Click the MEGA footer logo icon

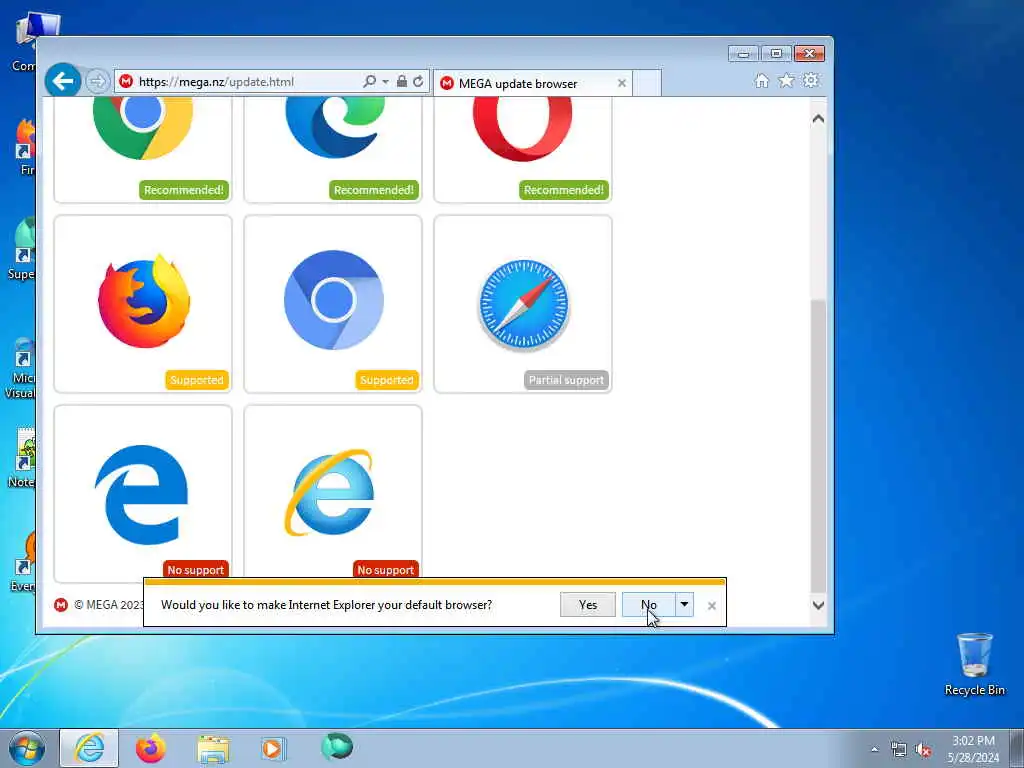[61, 605]
